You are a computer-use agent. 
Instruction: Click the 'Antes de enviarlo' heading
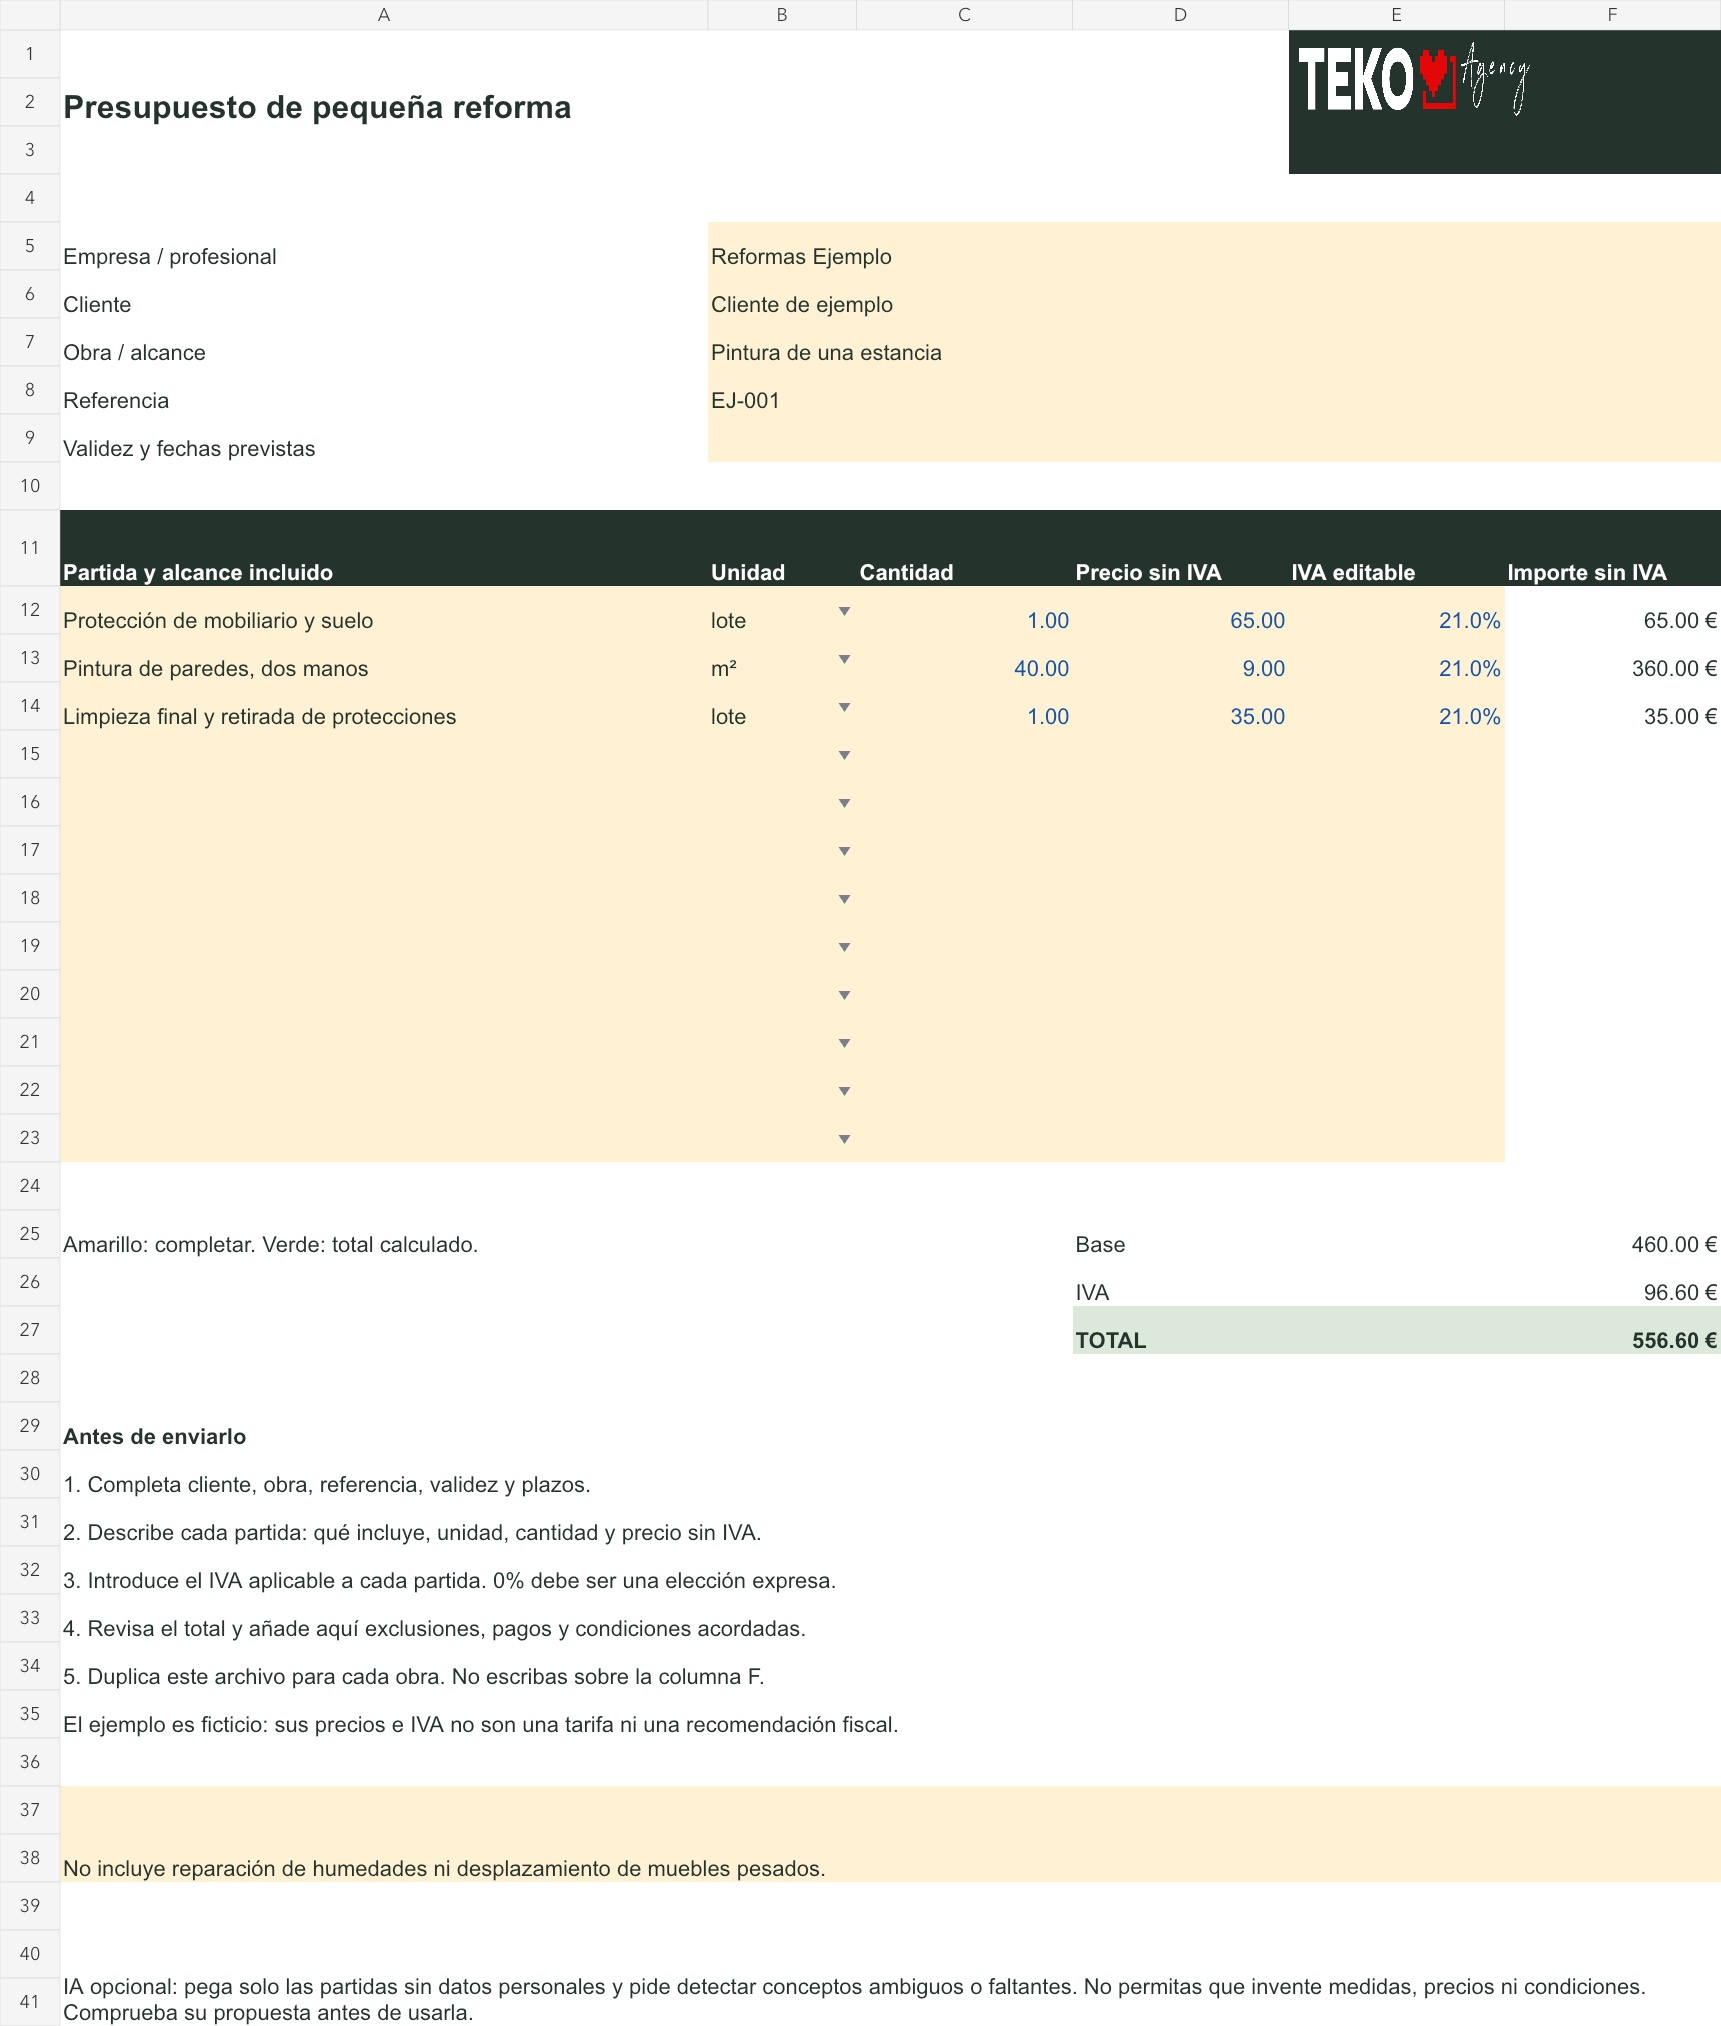[x=154, y=1437]
